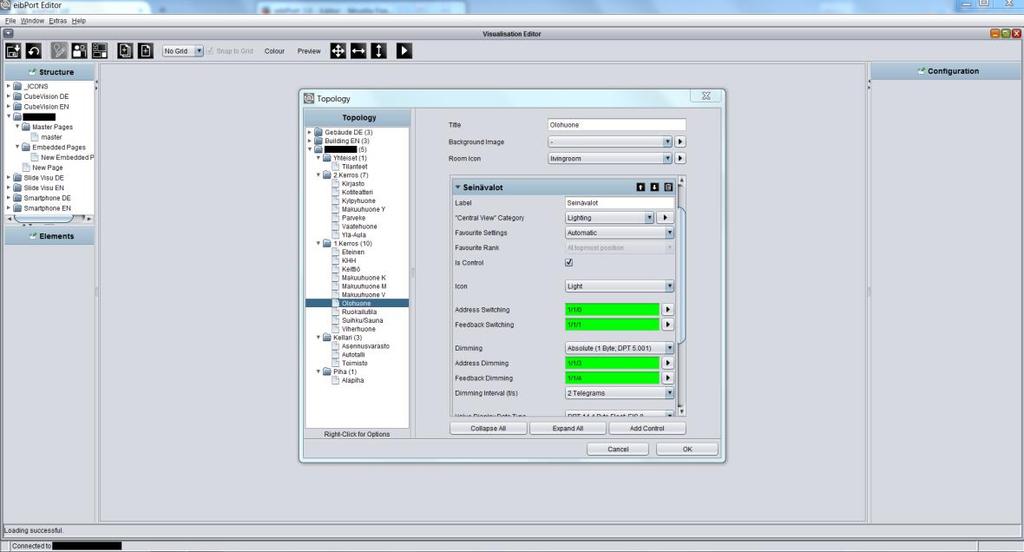Click OK in Topology dialog

687,449
